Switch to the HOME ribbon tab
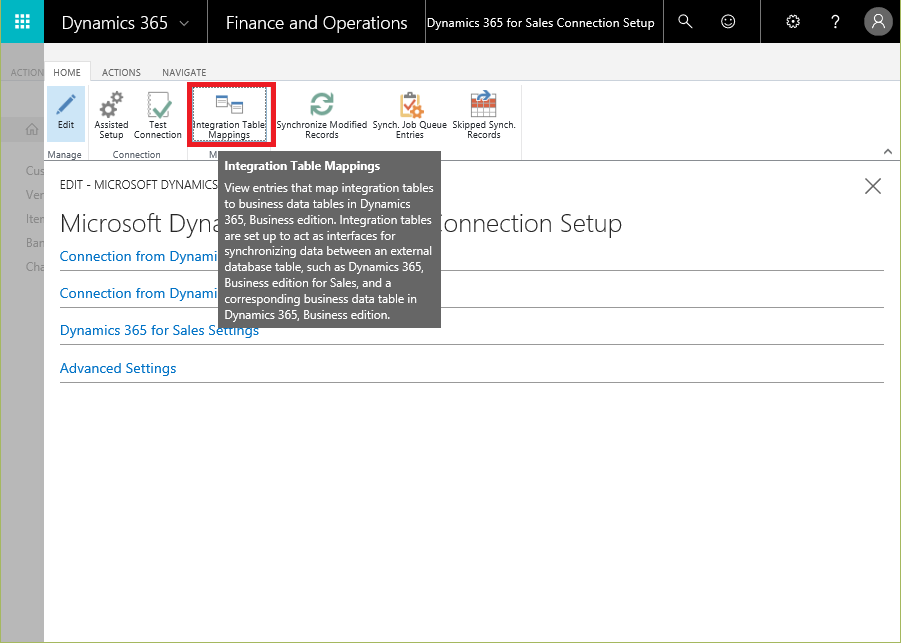This screenshot has height=643, width=901. point(67,72)
